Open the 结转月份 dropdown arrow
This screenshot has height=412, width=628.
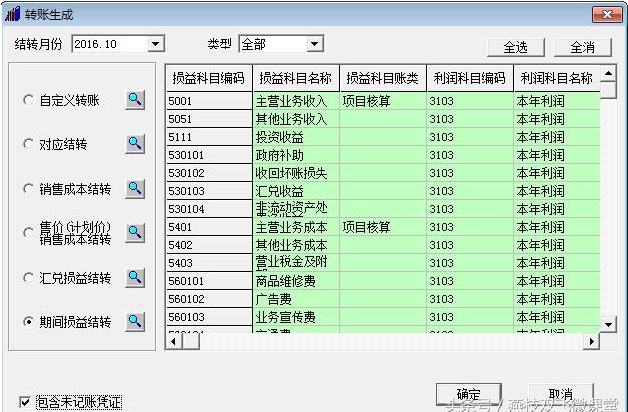pos(155,45)
